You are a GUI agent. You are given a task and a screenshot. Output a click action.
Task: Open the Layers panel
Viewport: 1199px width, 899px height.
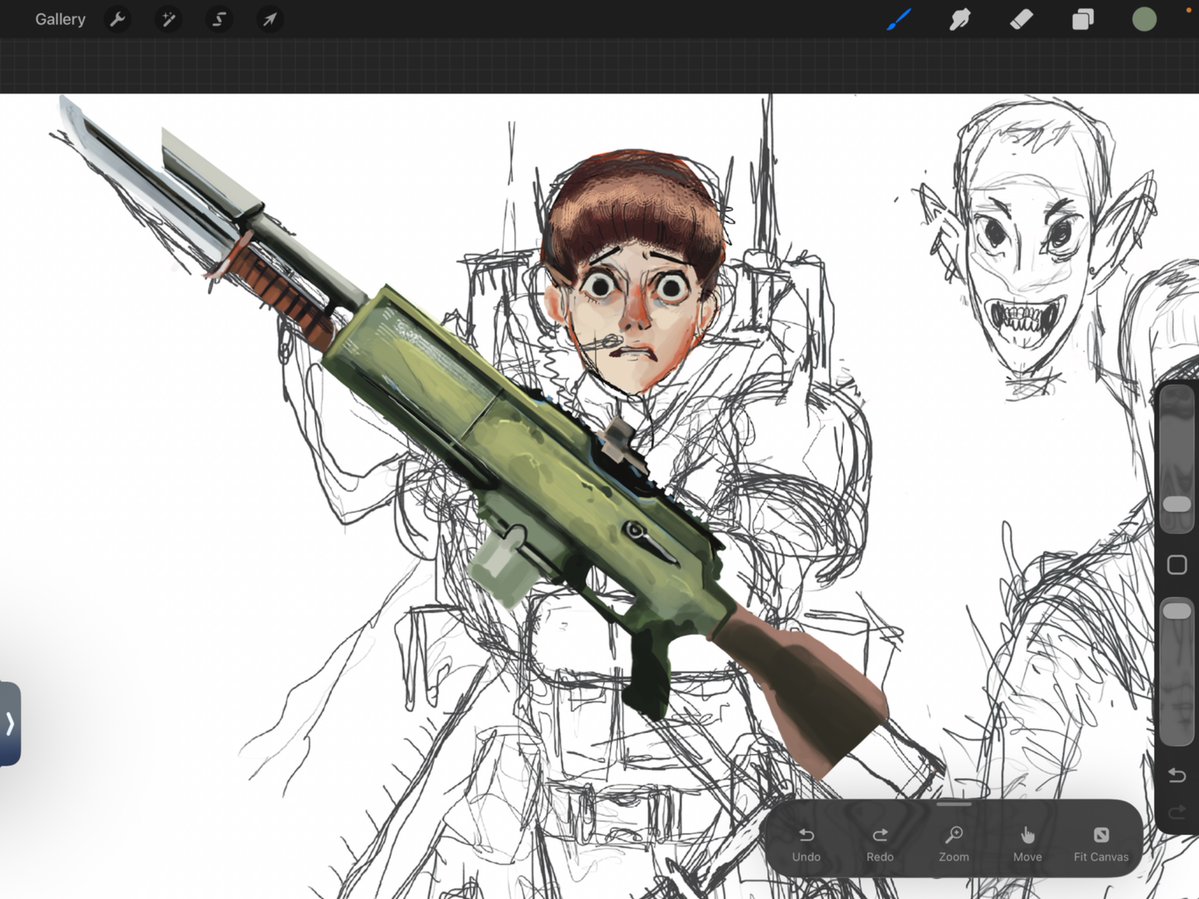[x=1083, y=19]
